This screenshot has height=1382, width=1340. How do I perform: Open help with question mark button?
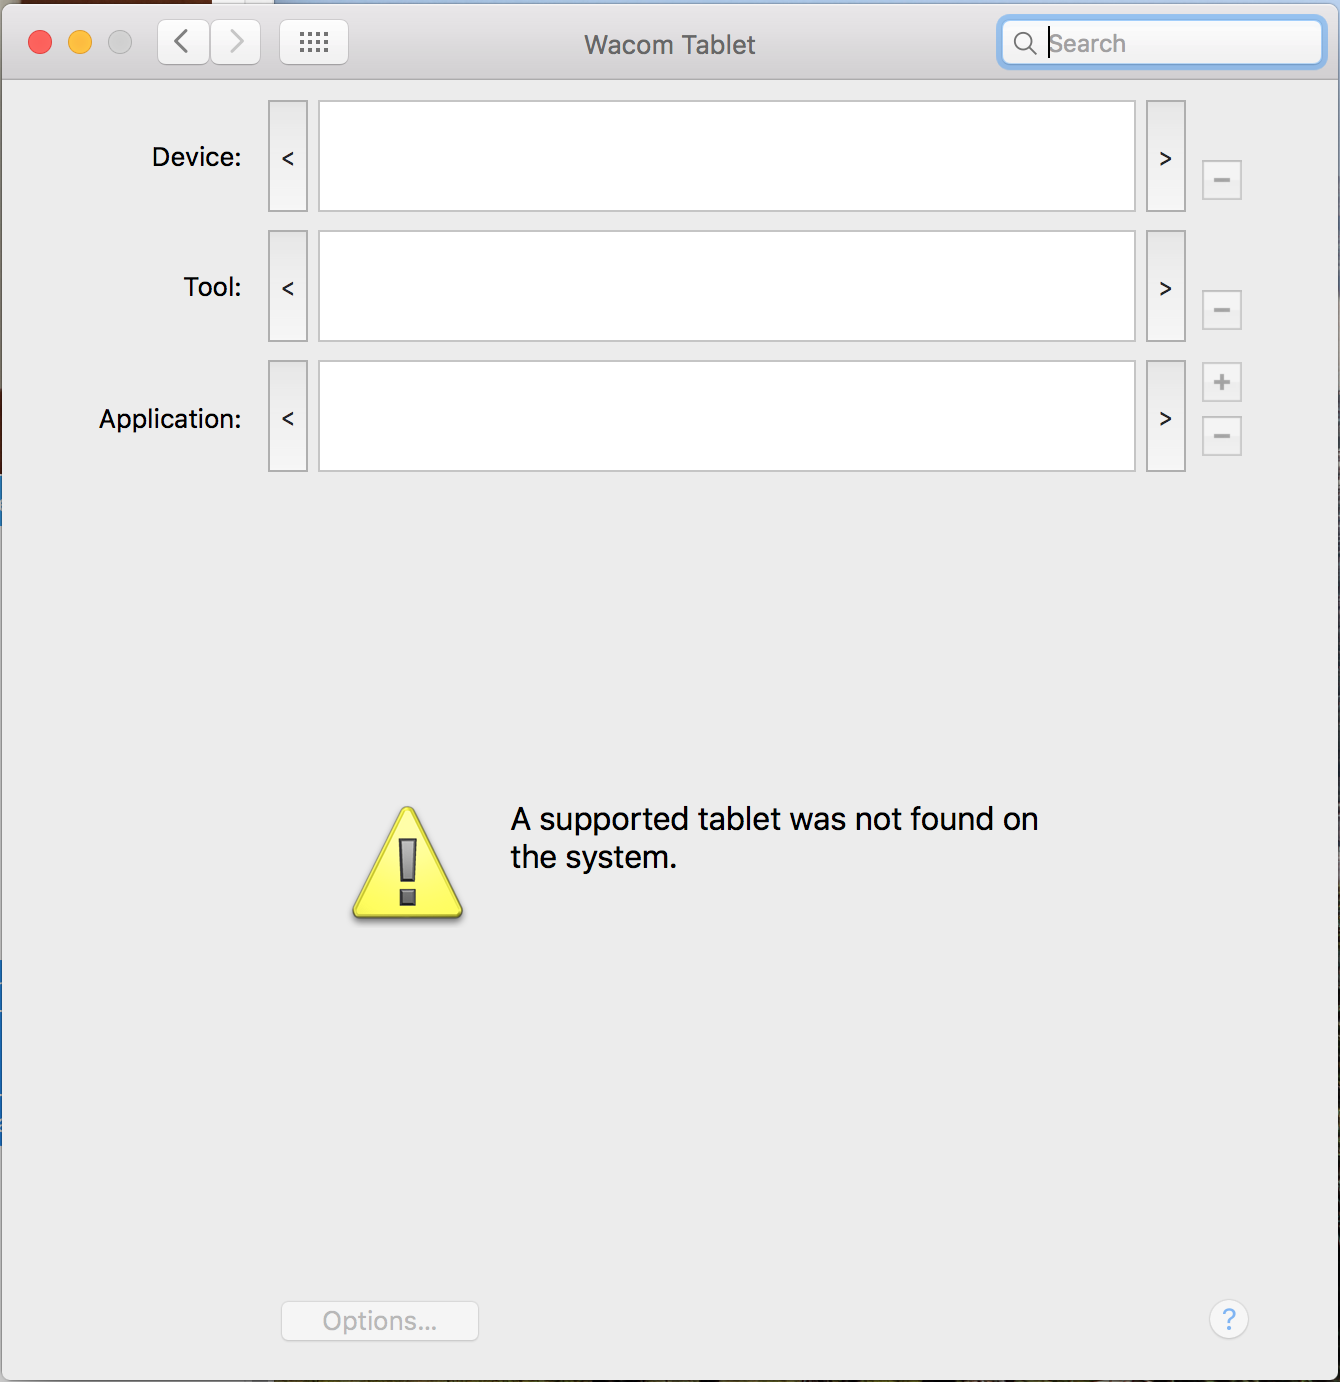pos(1229,1319)
